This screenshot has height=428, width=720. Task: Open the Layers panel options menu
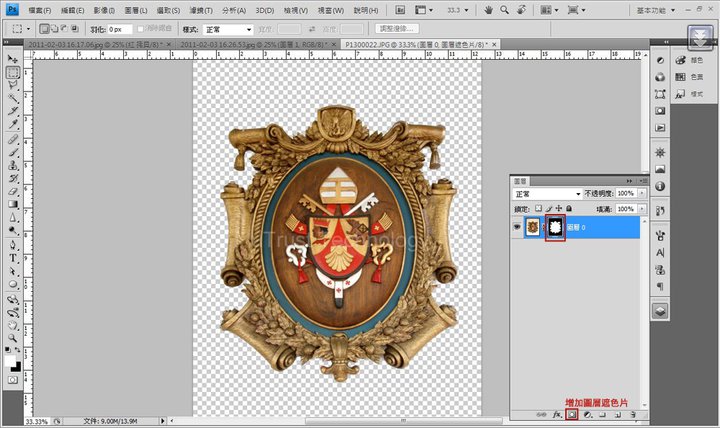(643, 181)
